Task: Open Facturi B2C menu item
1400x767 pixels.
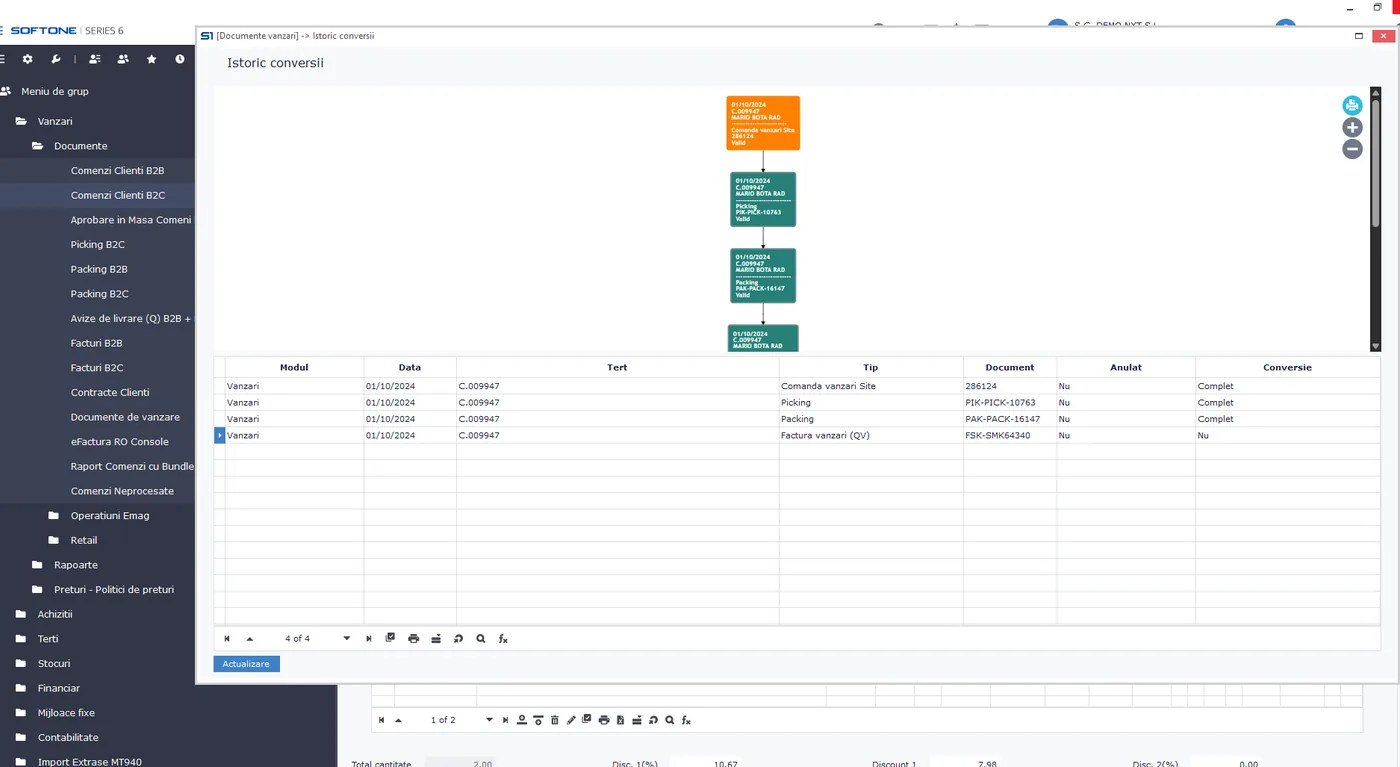Action: (97, 368)
